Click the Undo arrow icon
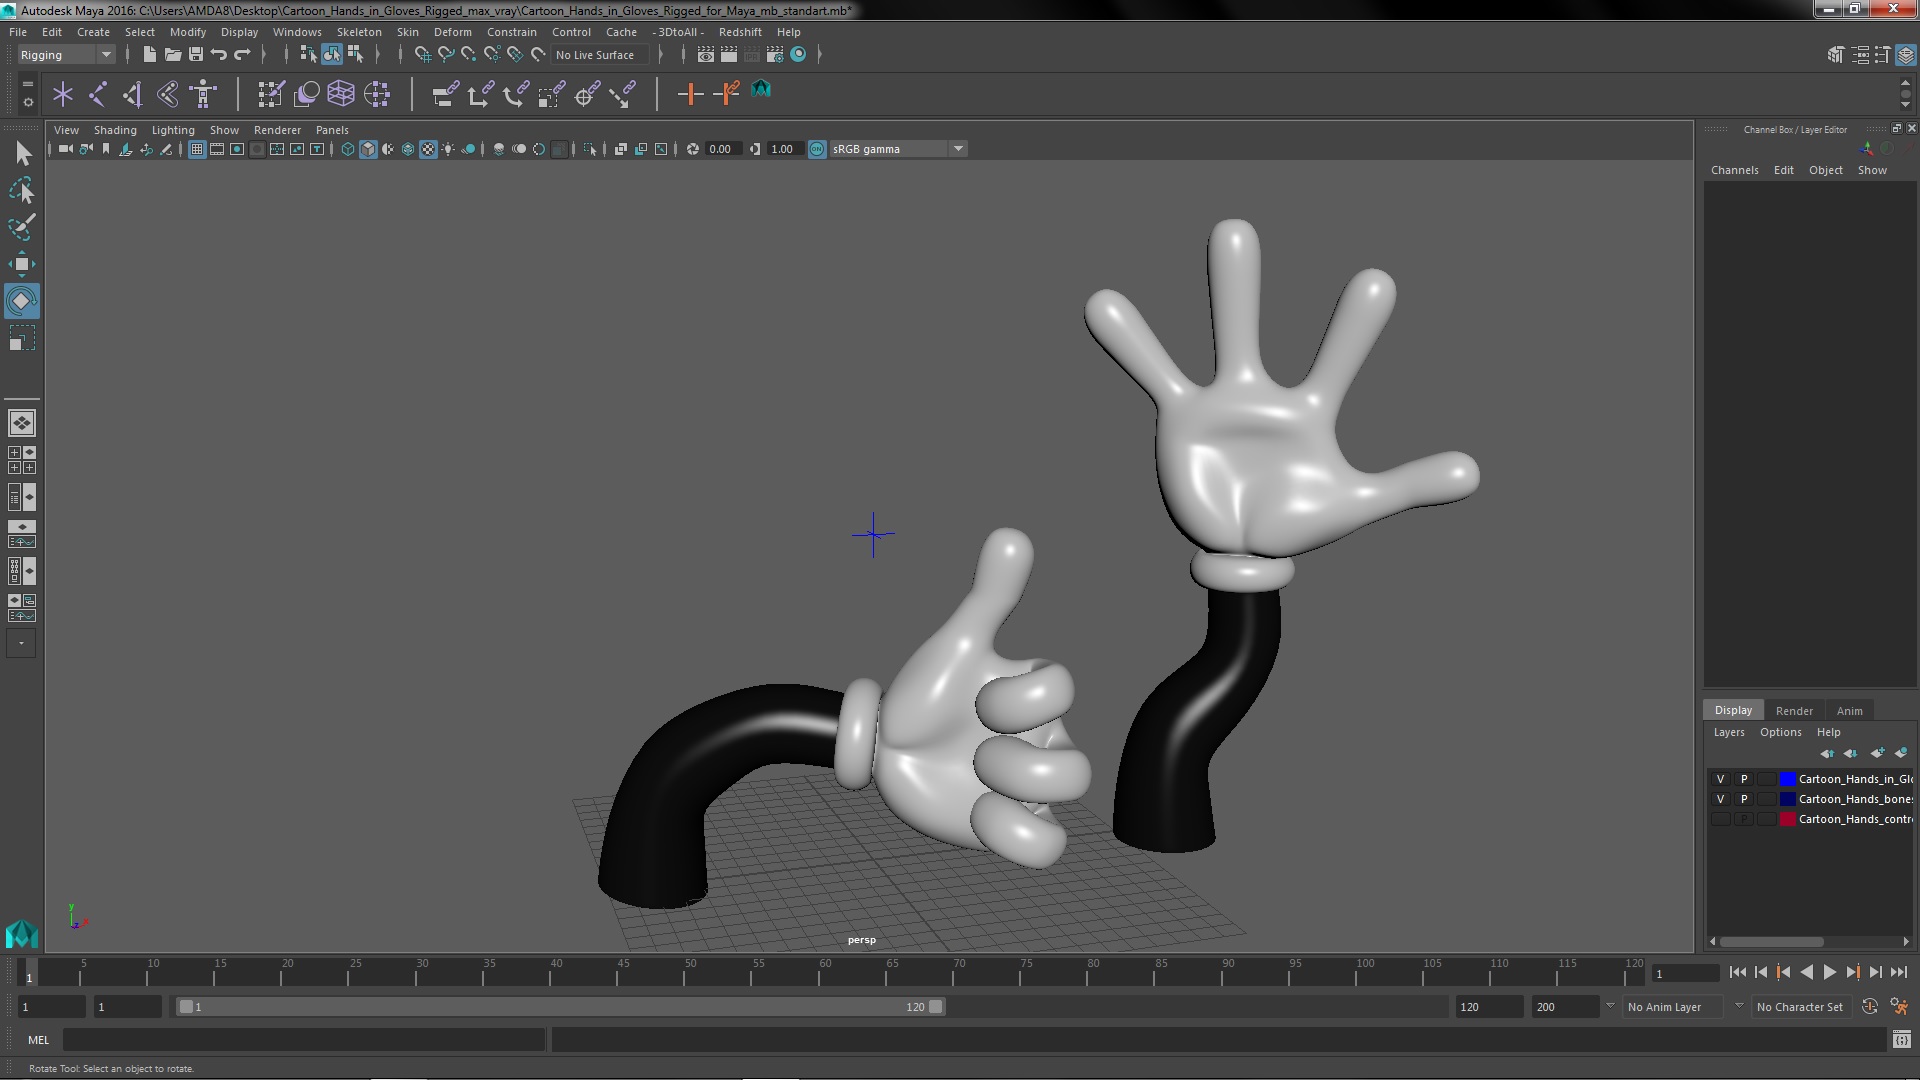The width and height of the screenshot is (1920, 1080). point(219,55)
